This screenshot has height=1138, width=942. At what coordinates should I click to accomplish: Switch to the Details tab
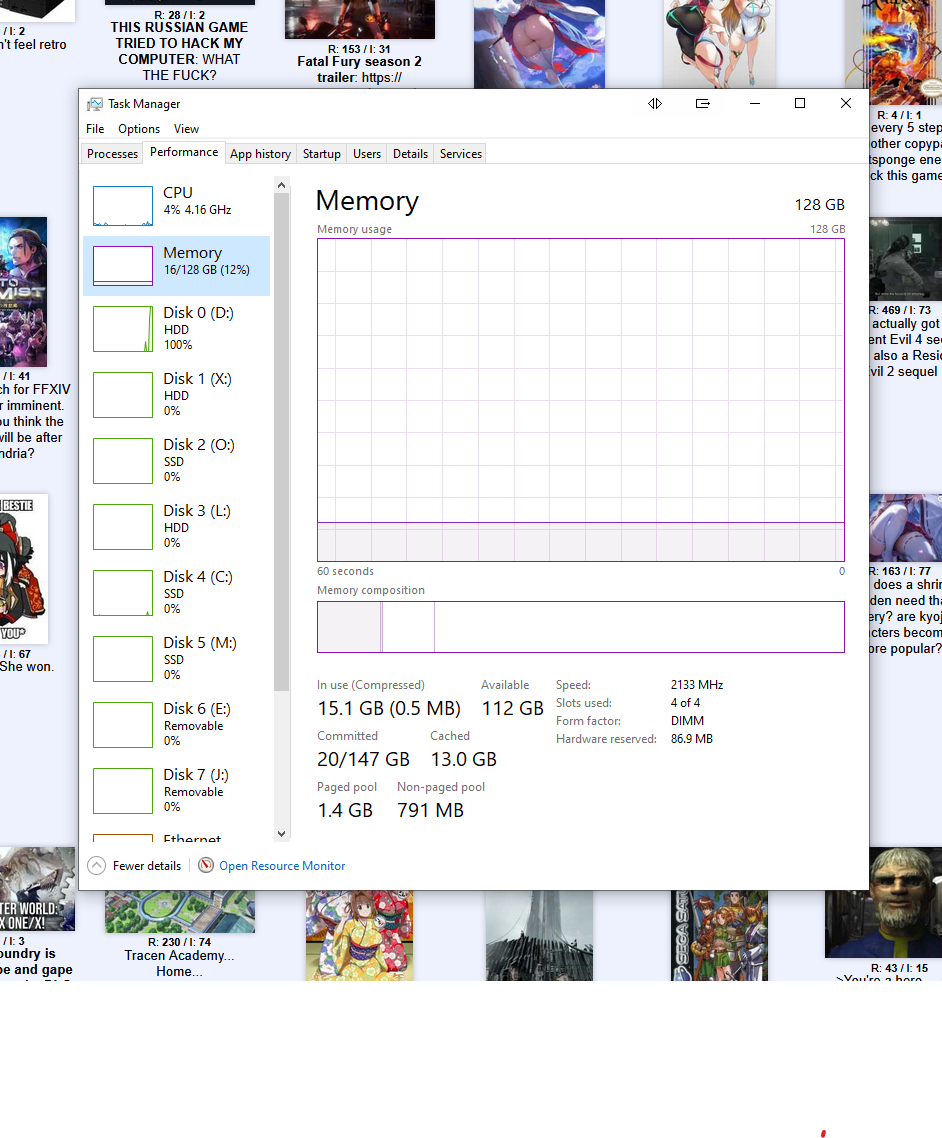410,154
